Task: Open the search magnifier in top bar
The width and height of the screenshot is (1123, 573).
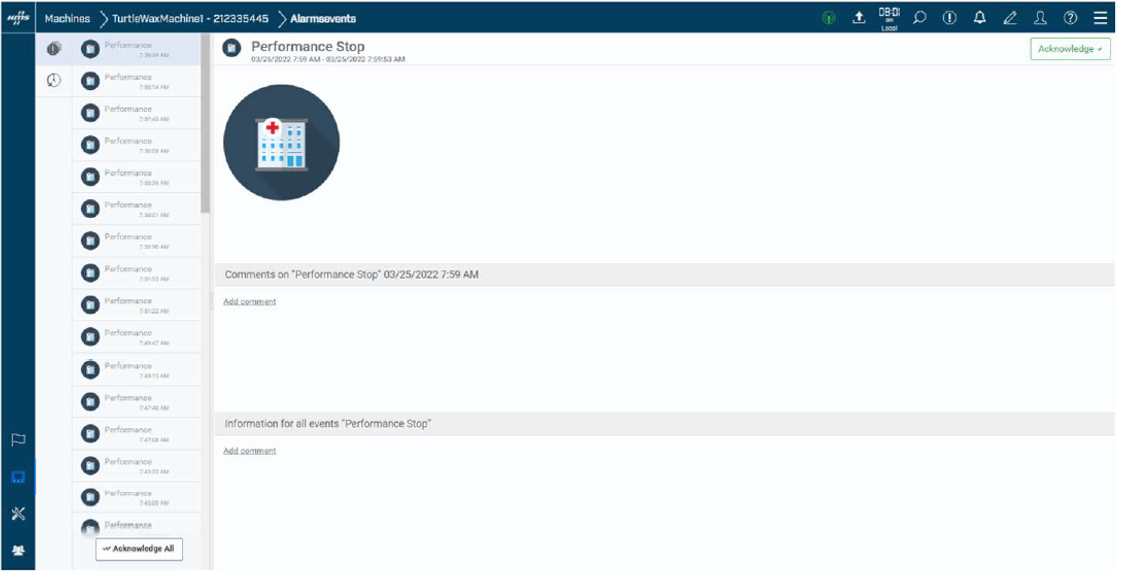Action: point(919,18)
